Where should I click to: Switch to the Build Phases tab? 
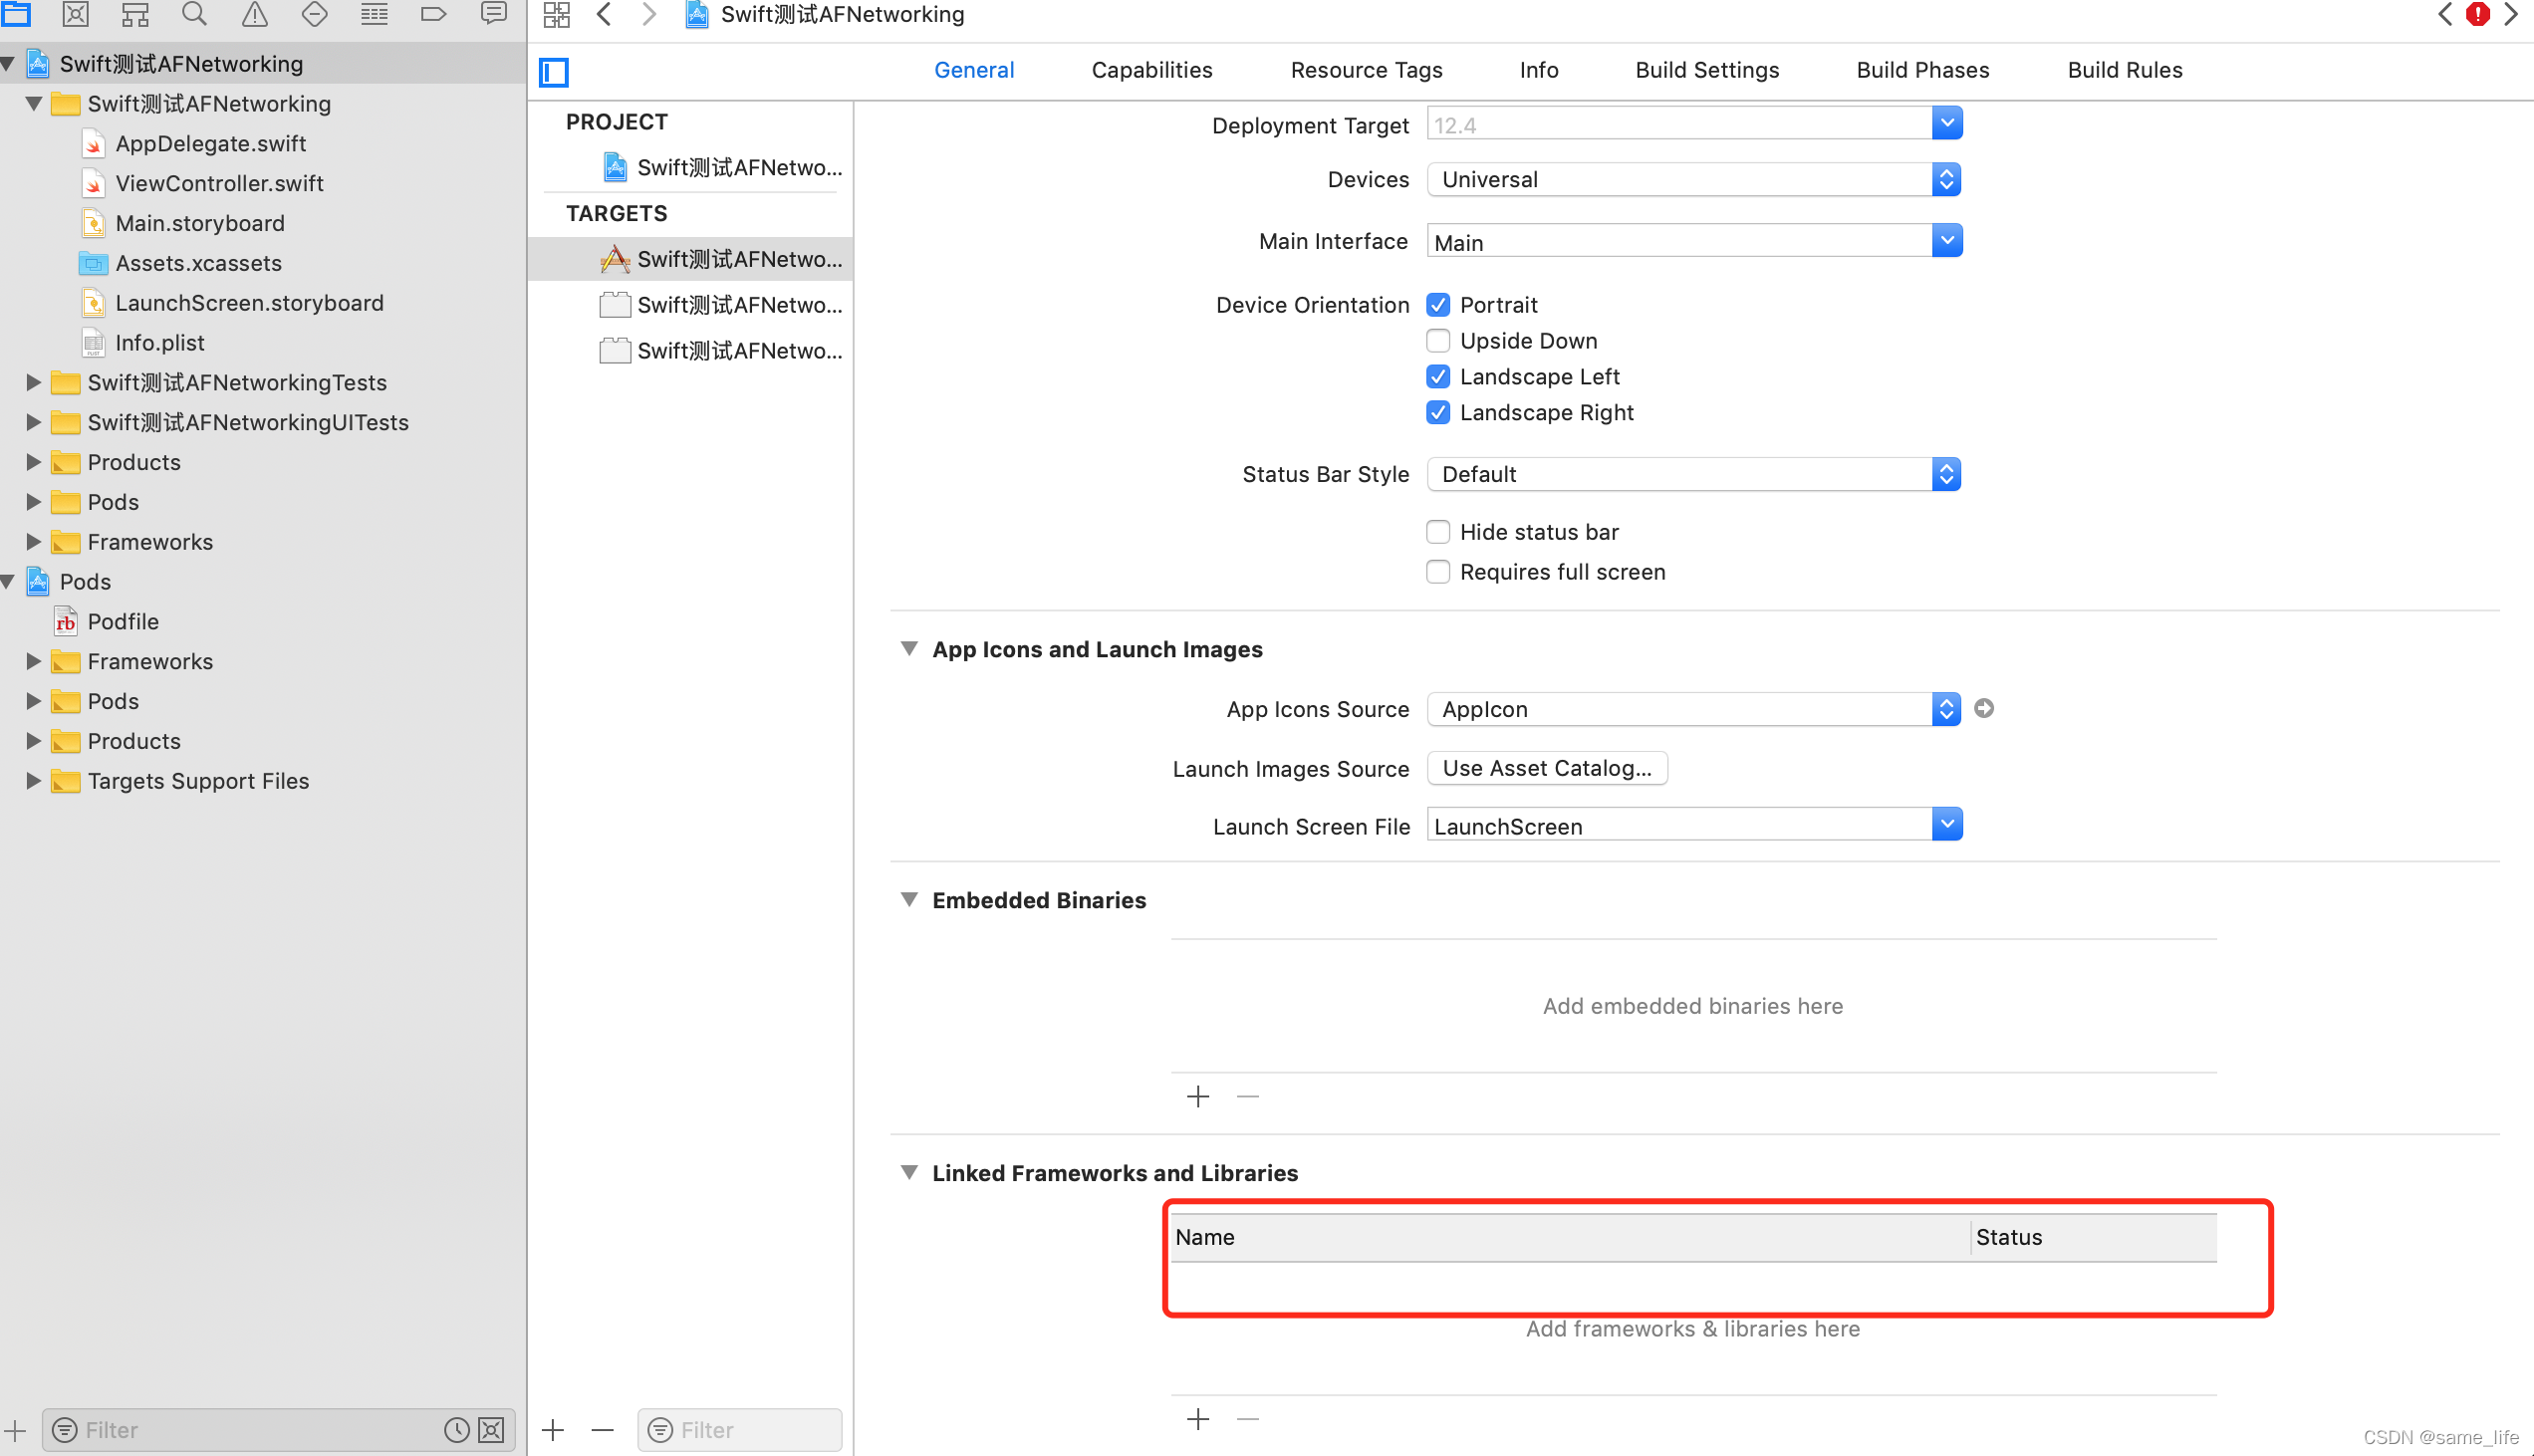click(1922, 70)
